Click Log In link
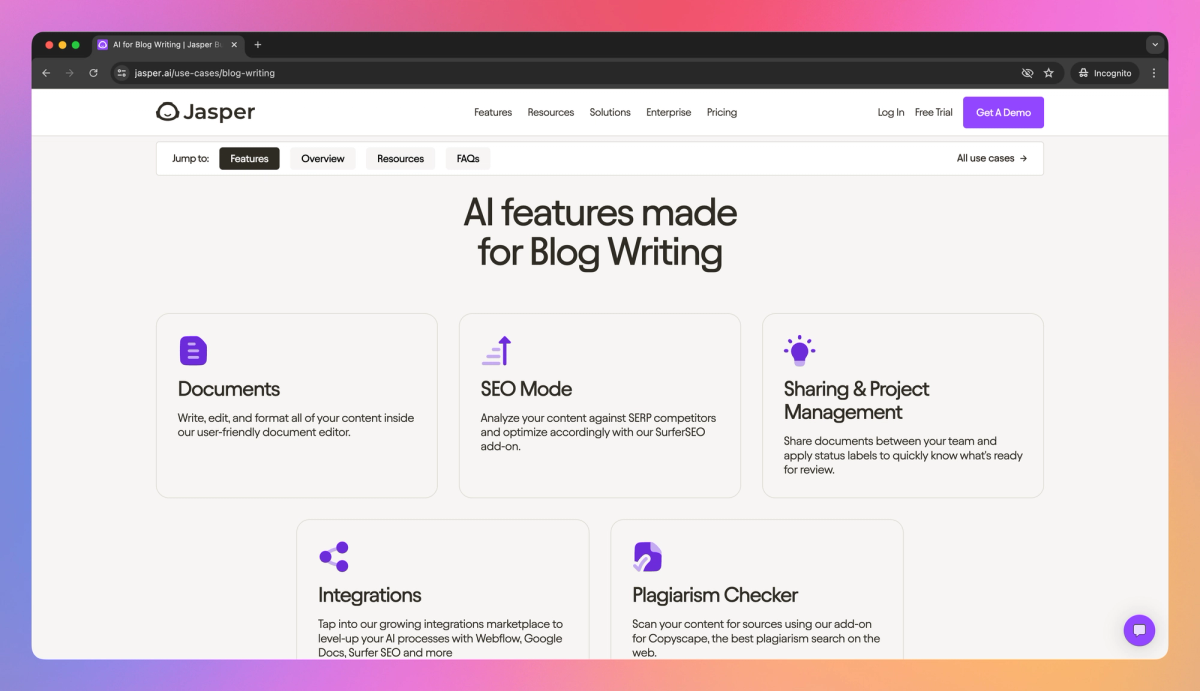The image size is (1200, 691). tap(891, 113)
